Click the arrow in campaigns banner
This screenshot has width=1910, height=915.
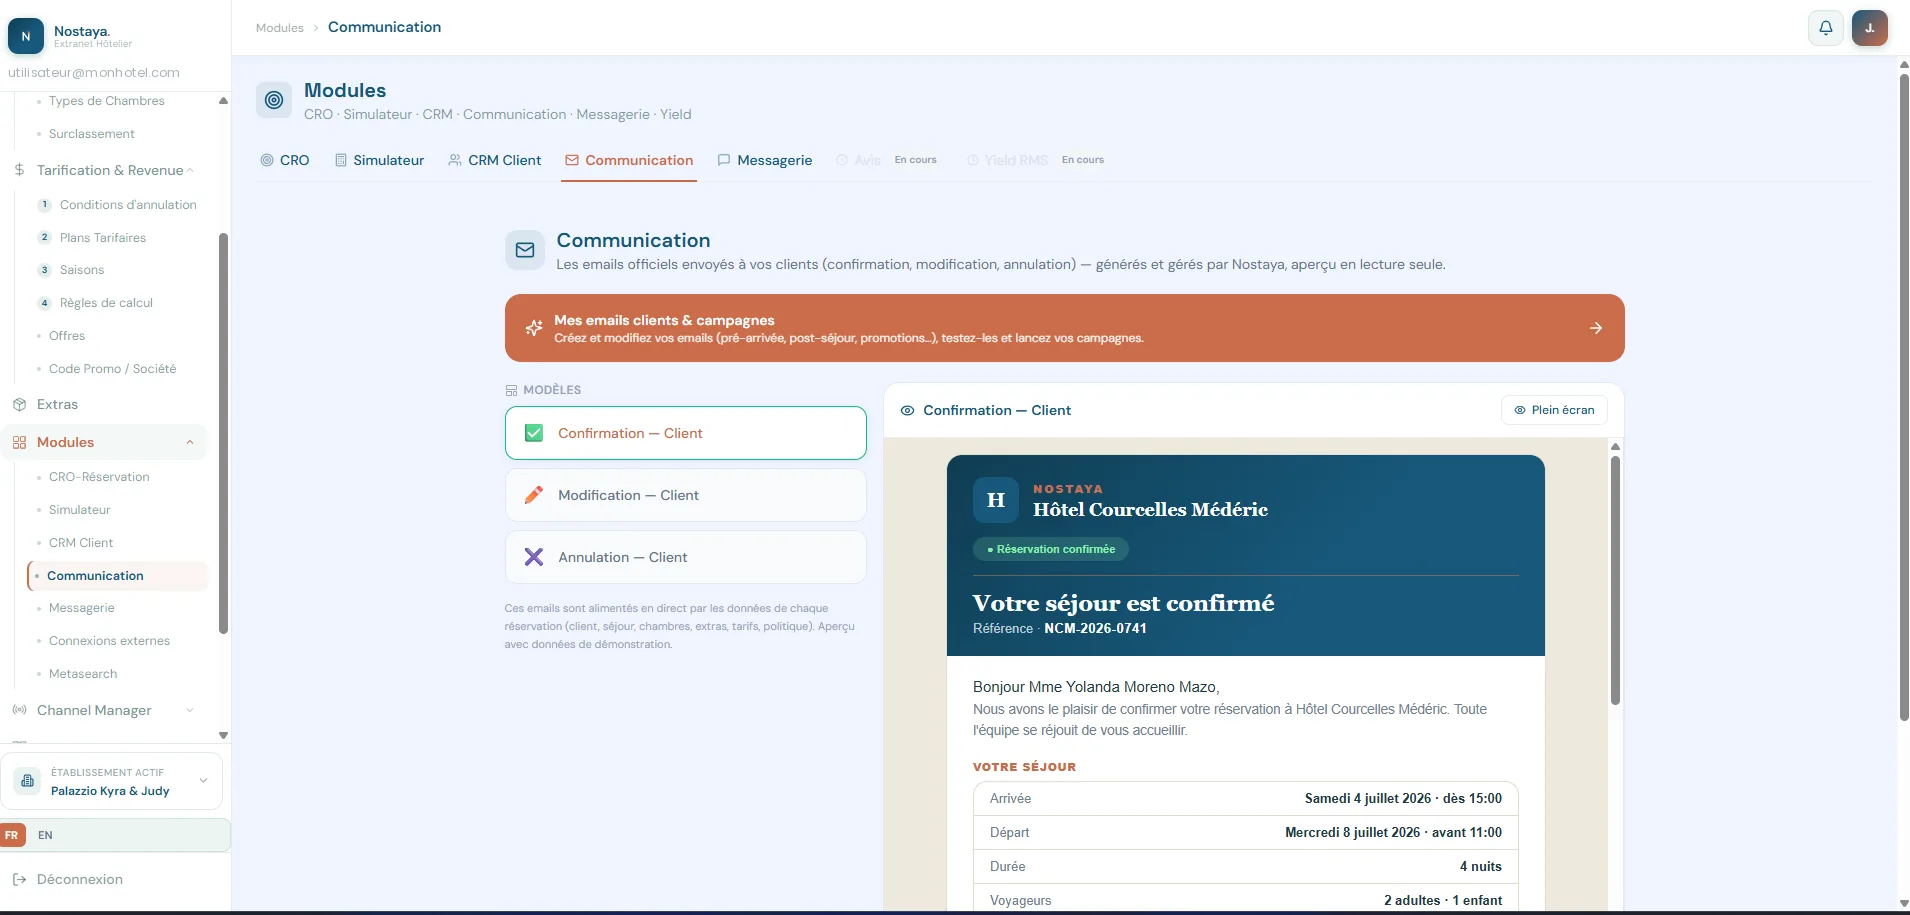[x=1596, y=328]
